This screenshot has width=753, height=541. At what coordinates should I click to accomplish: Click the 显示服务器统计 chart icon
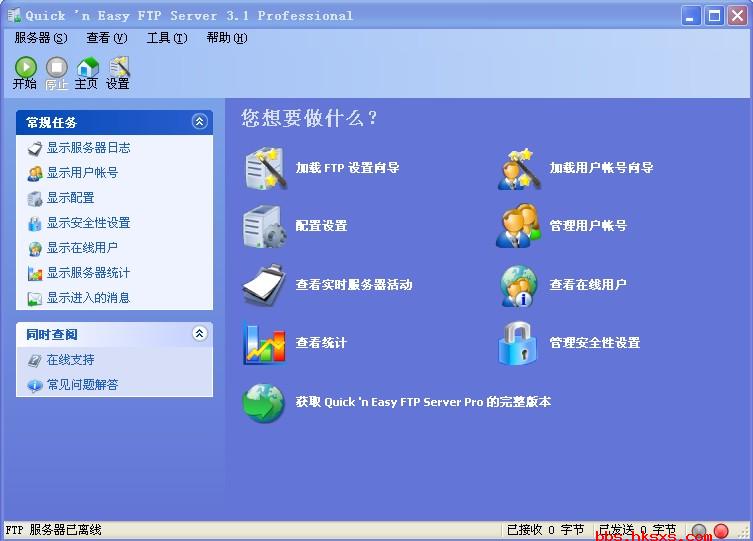click(35, 273)
